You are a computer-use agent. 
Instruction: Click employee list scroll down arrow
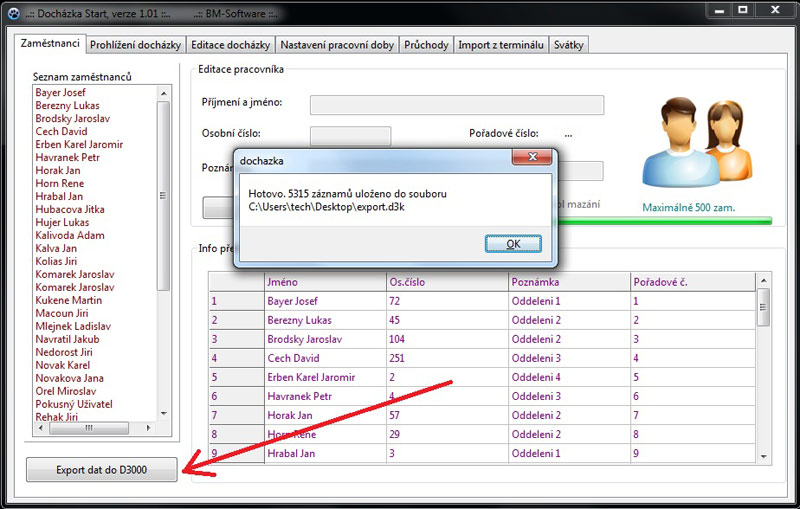coord(163,414)
